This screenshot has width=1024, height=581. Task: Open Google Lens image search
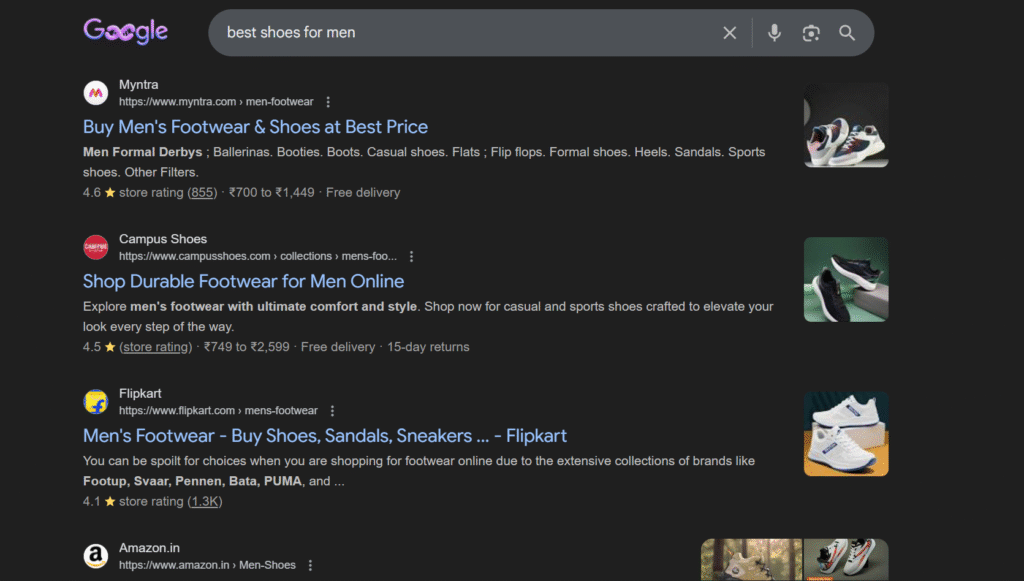[811, 33]
